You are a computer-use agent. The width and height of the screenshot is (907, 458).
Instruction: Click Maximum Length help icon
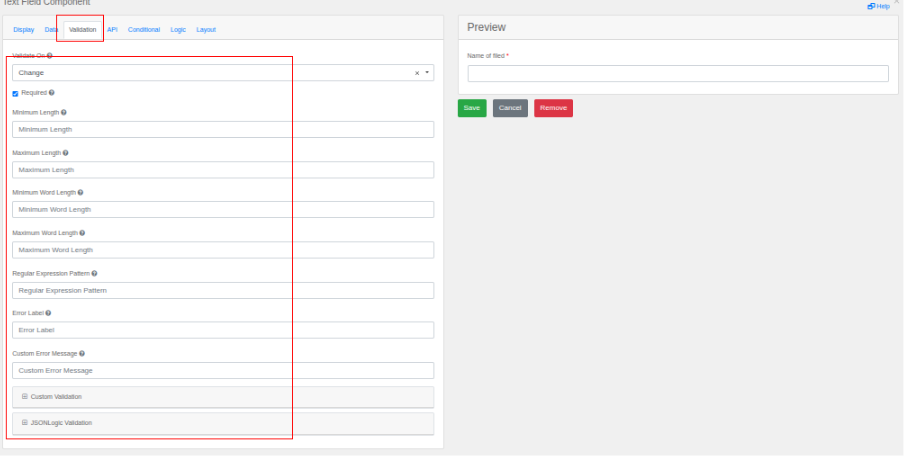coord(65,153)
